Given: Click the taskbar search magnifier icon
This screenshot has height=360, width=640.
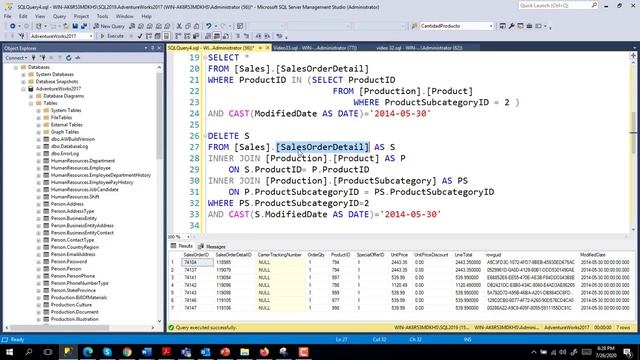Looking at the screenshot, I should [29, 352].
